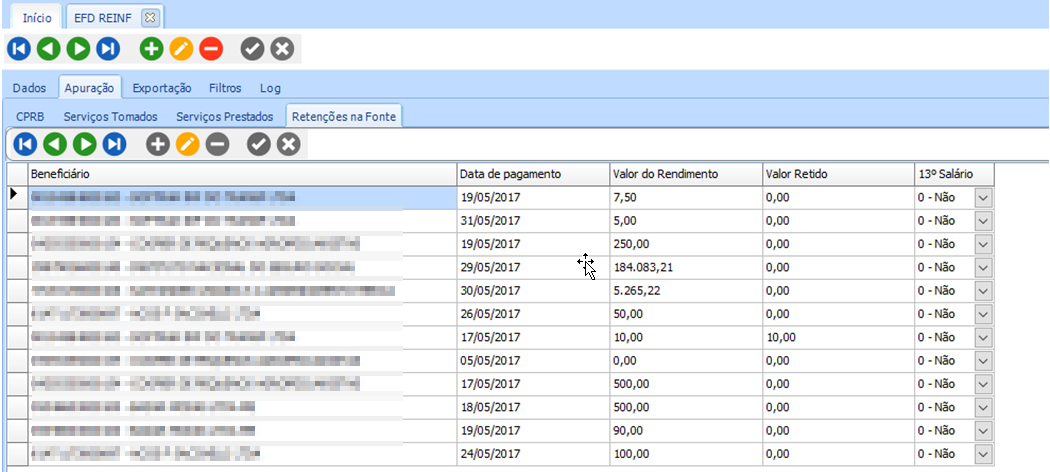The height and width of the screenshot is (472, 1050).
Task: Sort by Valor Retido column header
Action: point(838,174)
